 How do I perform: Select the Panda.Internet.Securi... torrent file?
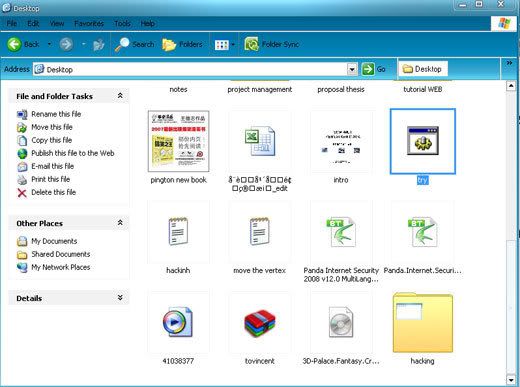[423, 232]
